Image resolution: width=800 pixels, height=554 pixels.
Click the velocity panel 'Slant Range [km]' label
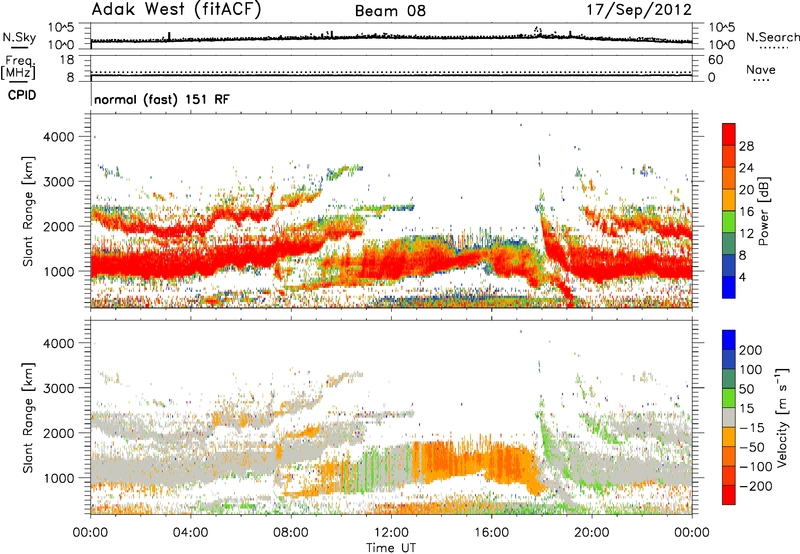tap(28, 417)
